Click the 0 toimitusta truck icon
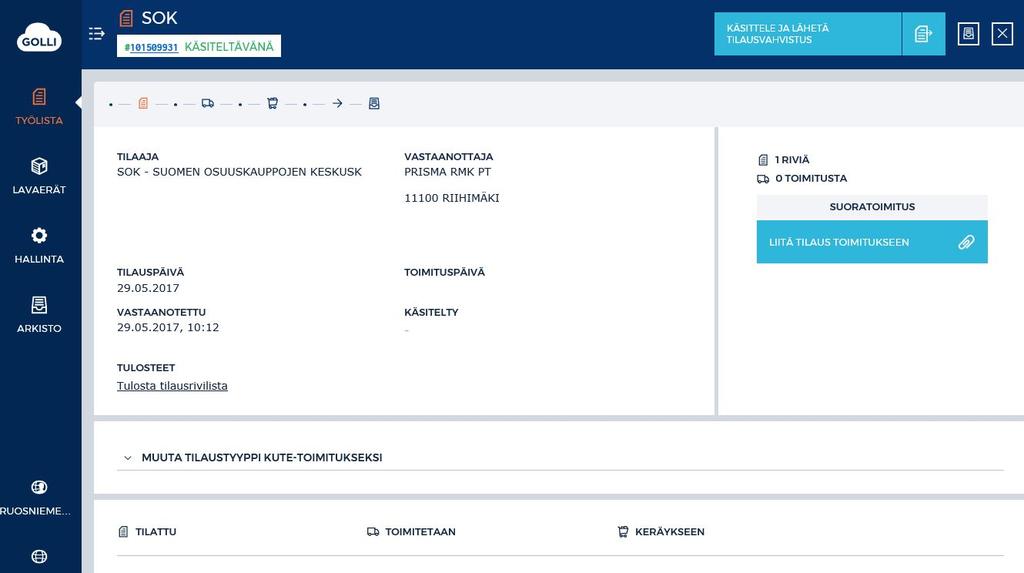Screen dimensions: 1024x573 763,178
